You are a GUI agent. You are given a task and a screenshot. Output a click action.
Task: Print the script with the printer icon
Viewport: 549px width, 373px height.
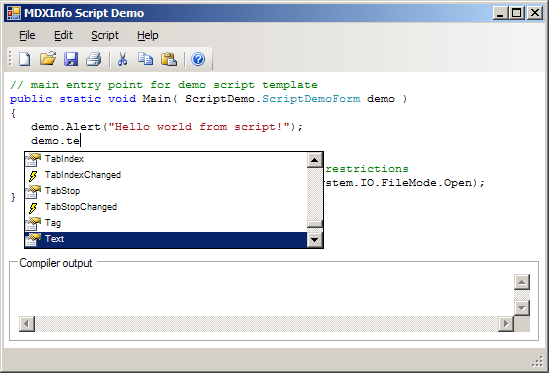pos(93,59)
